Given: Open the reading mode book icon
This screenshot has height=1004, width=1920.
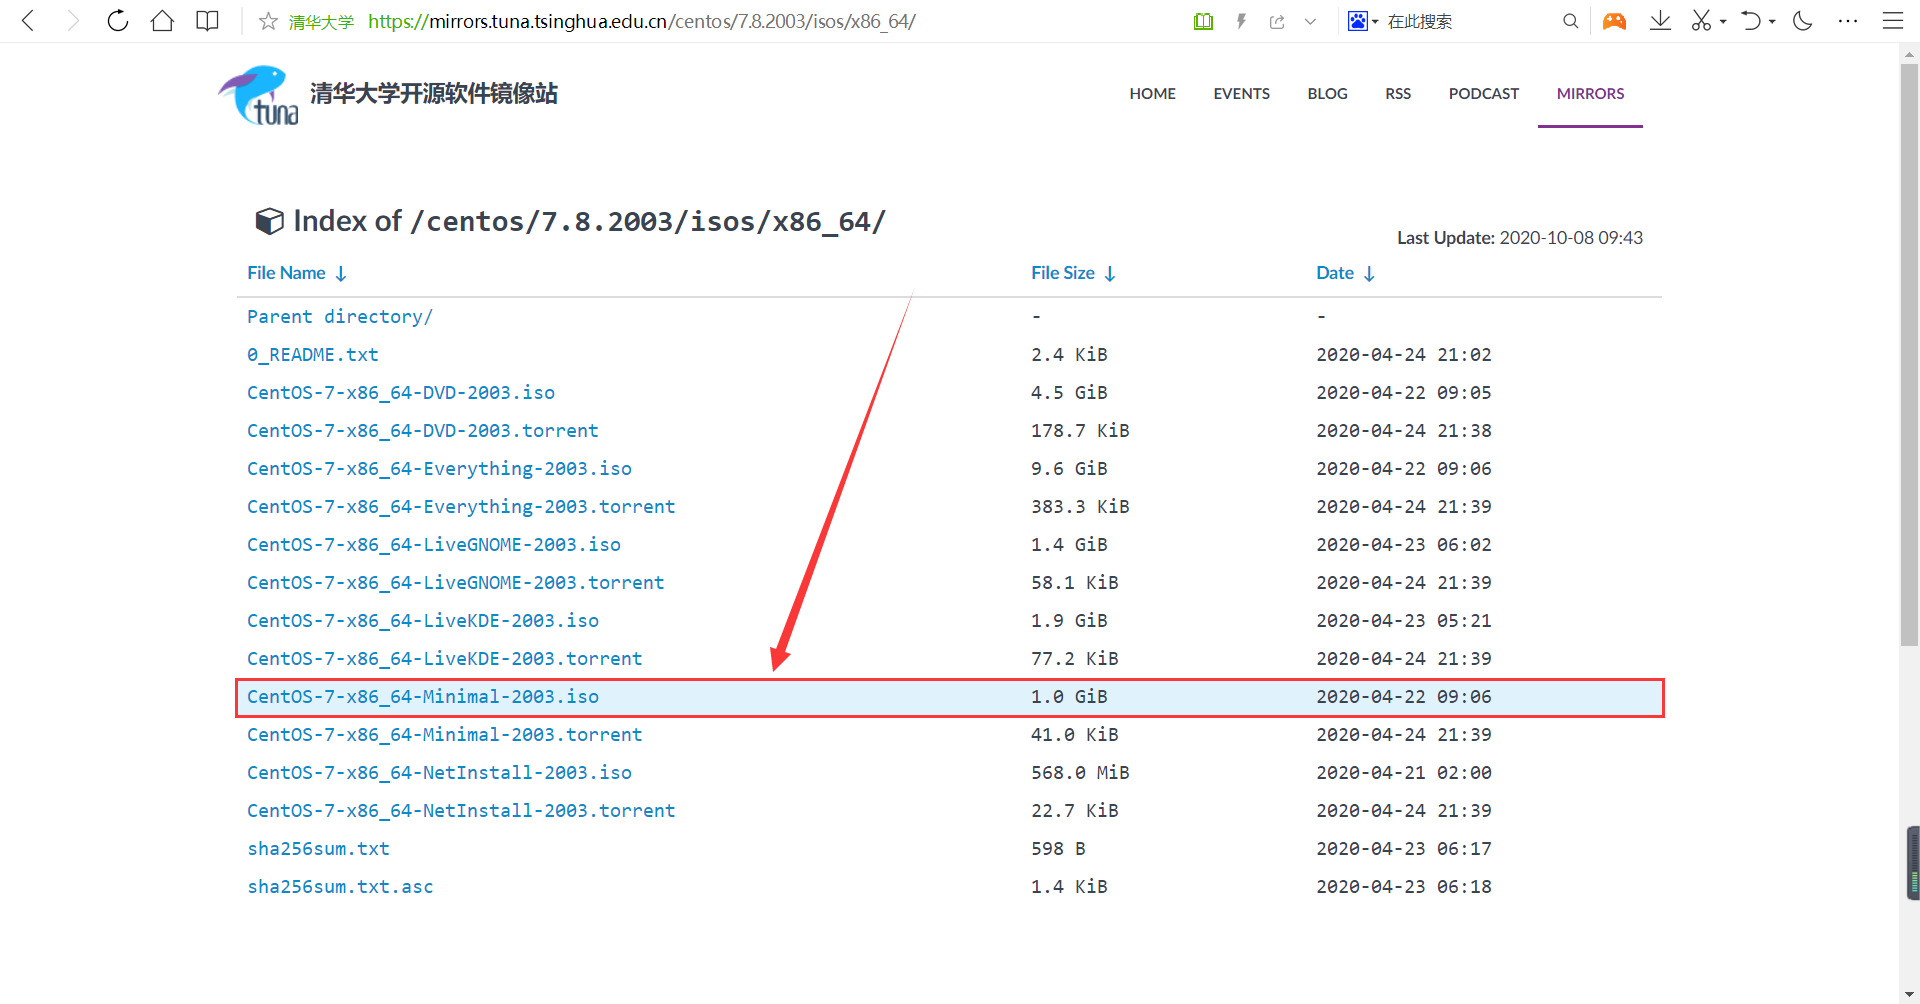Looking at the screenshot, I should point(207,21).
